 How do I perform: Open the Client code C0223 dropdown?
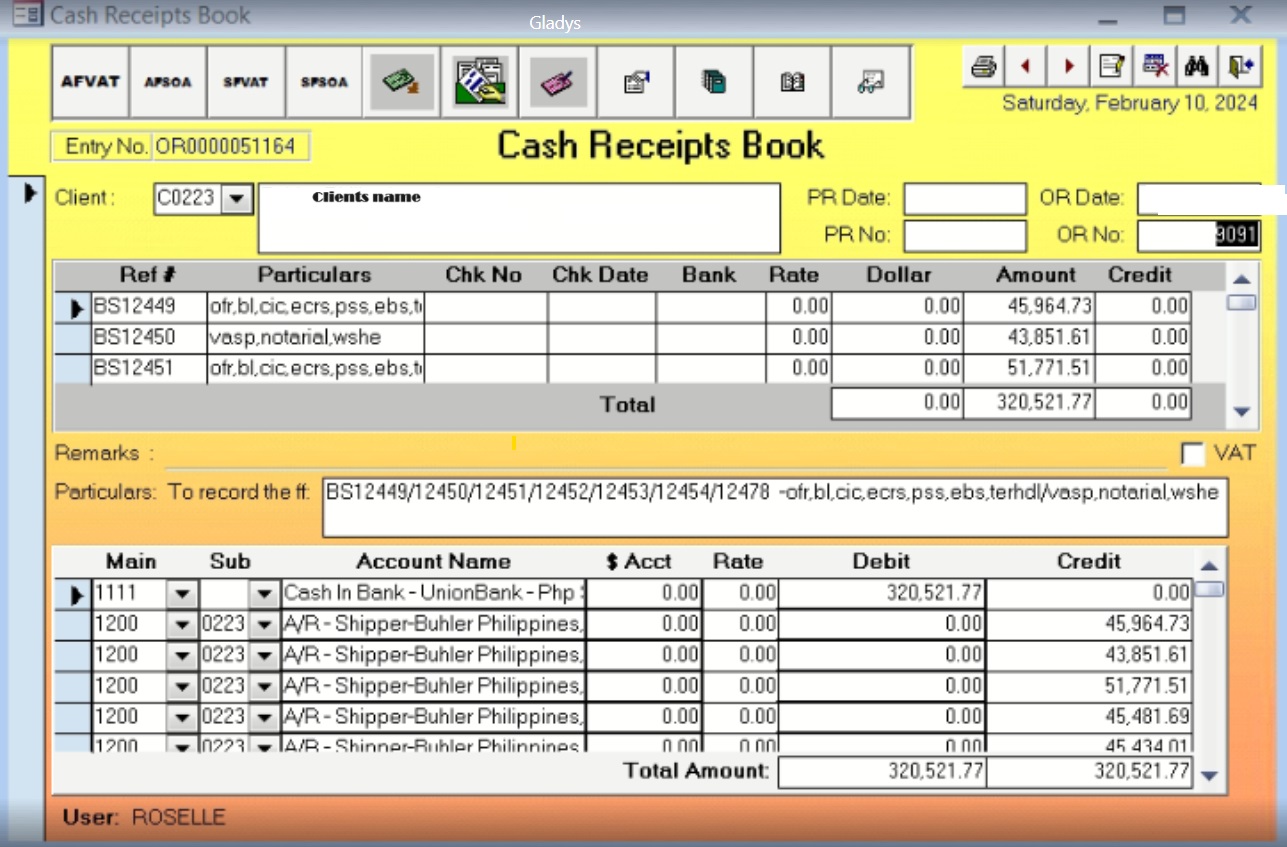(235, 198)
